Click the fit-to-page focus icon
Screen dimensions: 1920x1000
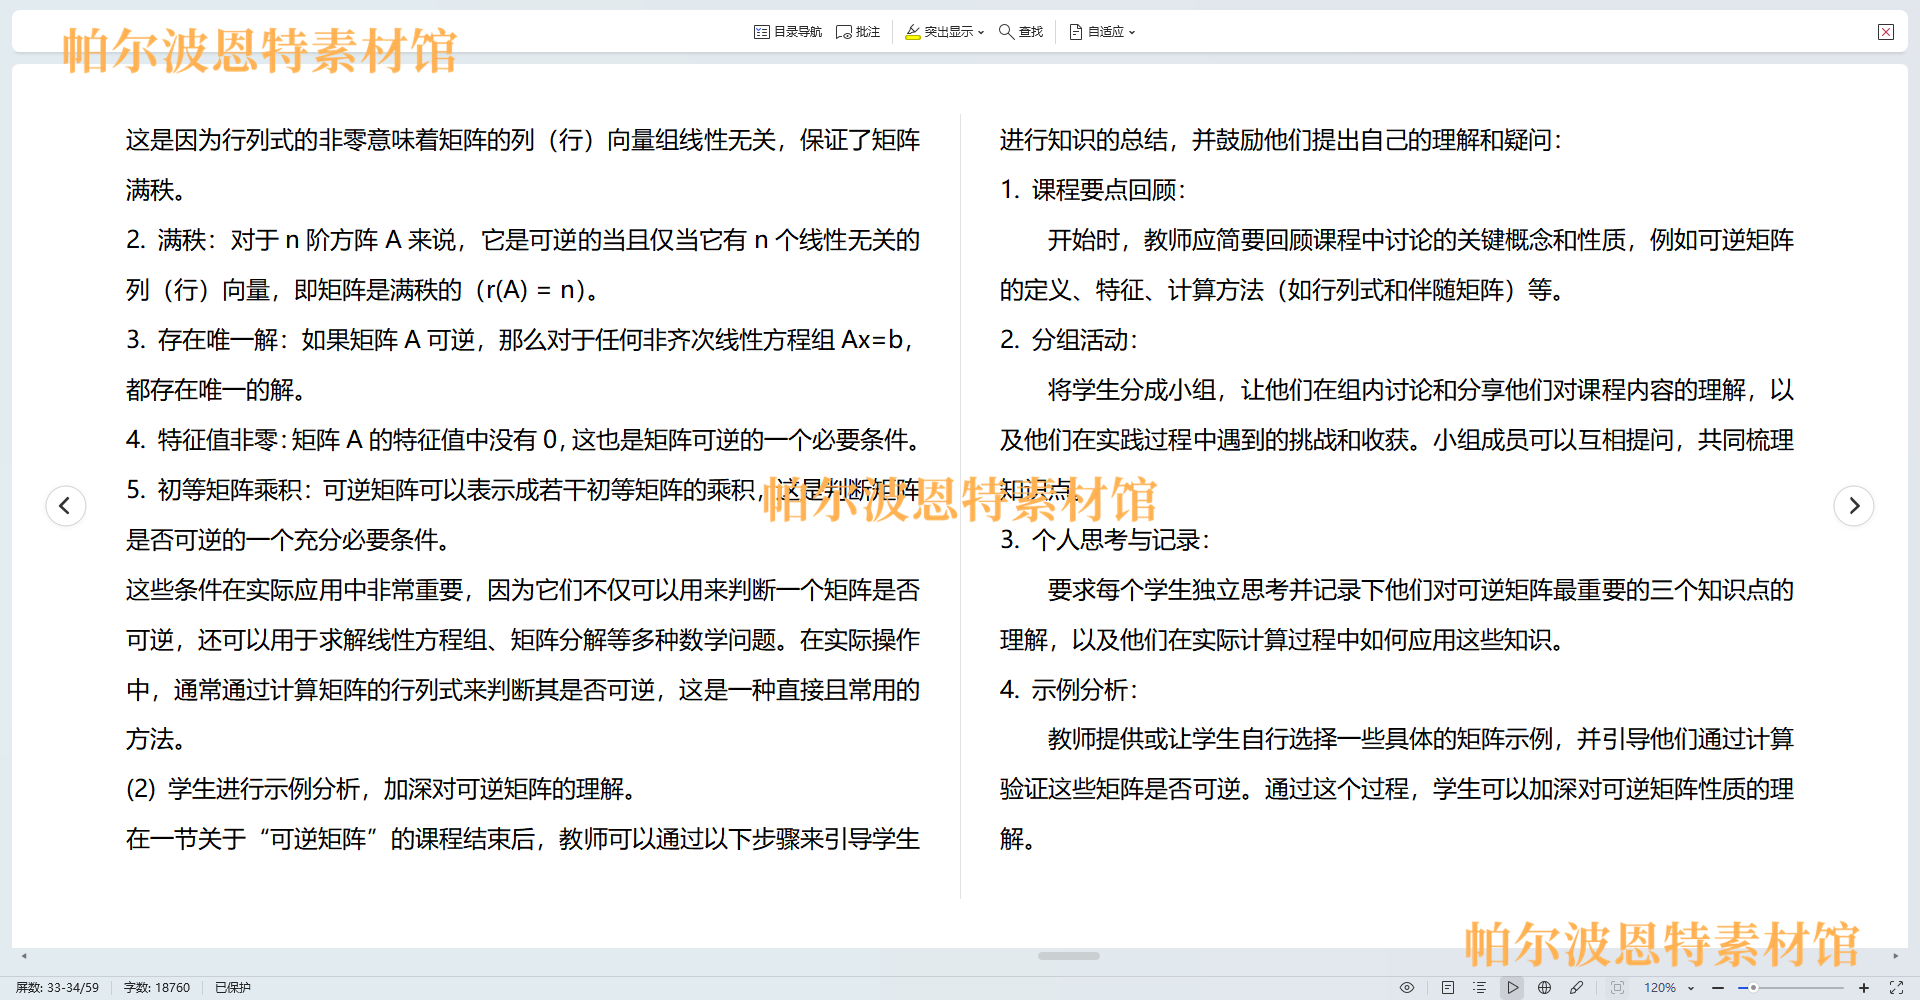point(1617,987)
